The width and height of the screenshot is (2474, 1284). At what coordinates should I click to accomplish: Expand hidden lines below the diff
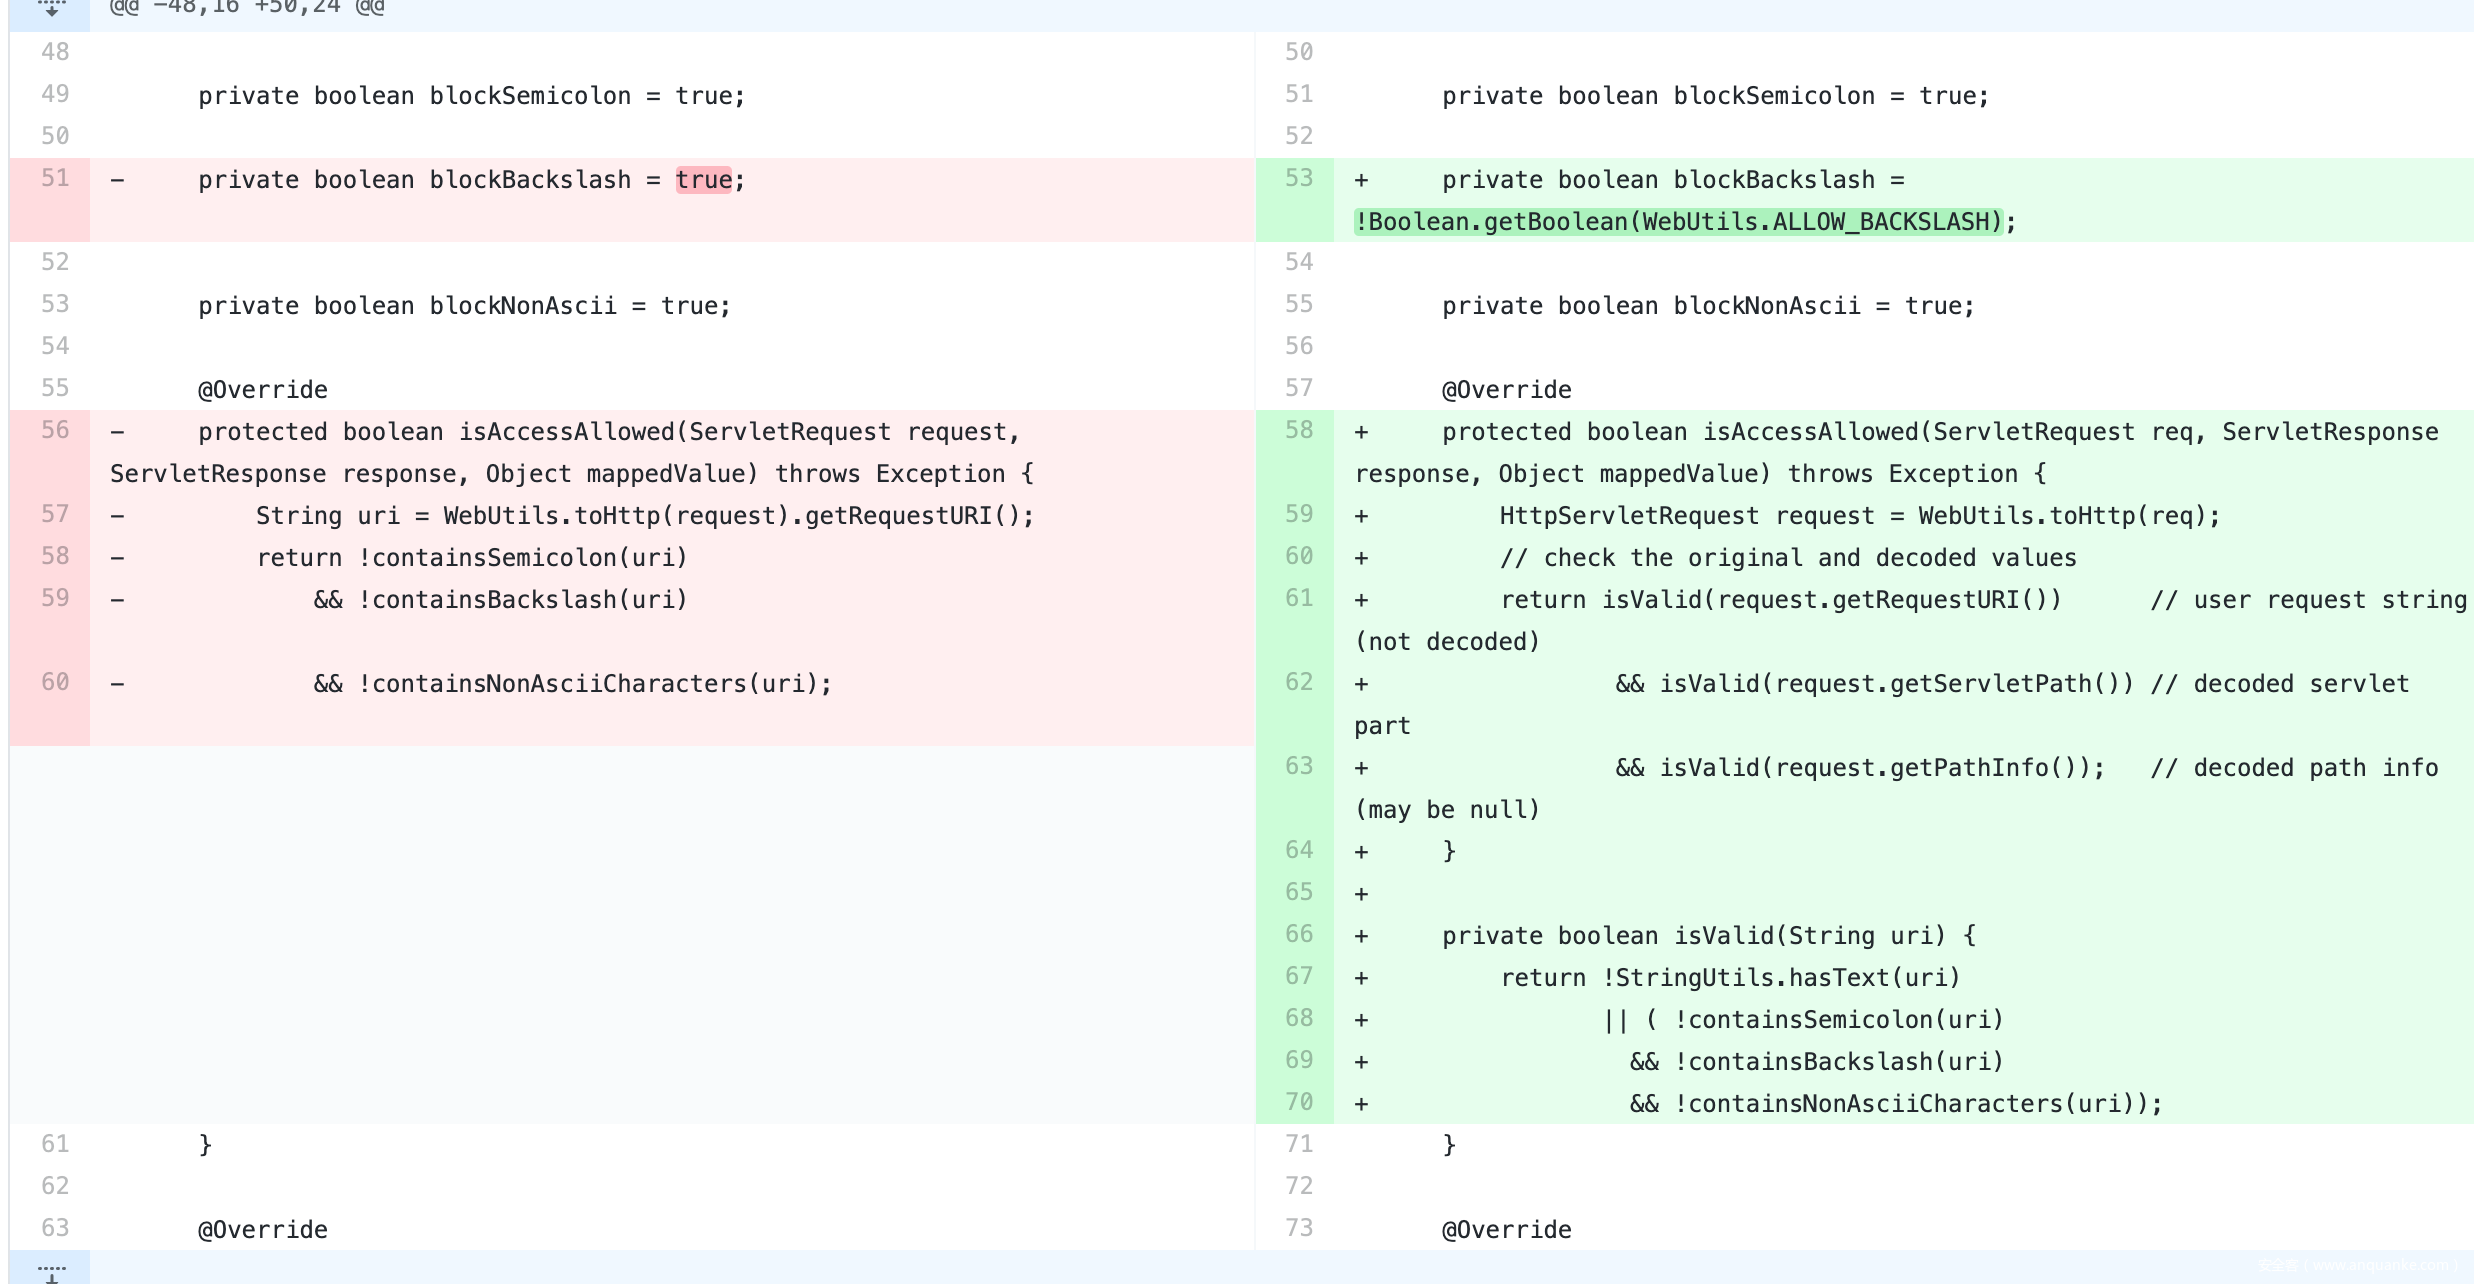pyautogui.click(x=51, y=1272)
